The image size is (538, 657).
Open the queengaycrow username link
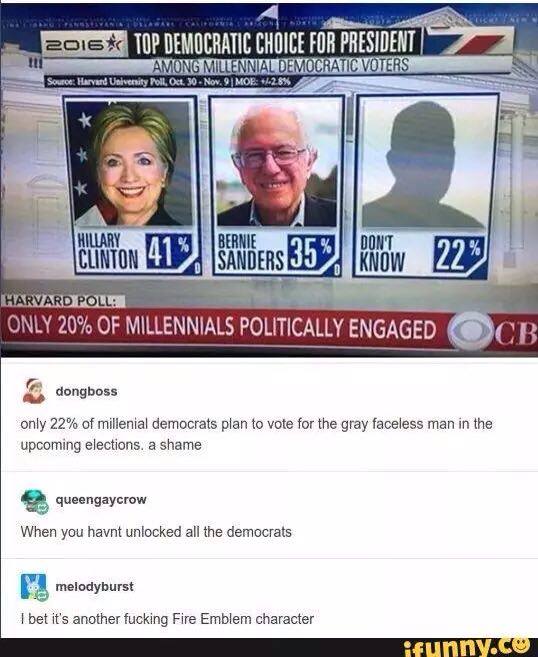tap(101, 499)
